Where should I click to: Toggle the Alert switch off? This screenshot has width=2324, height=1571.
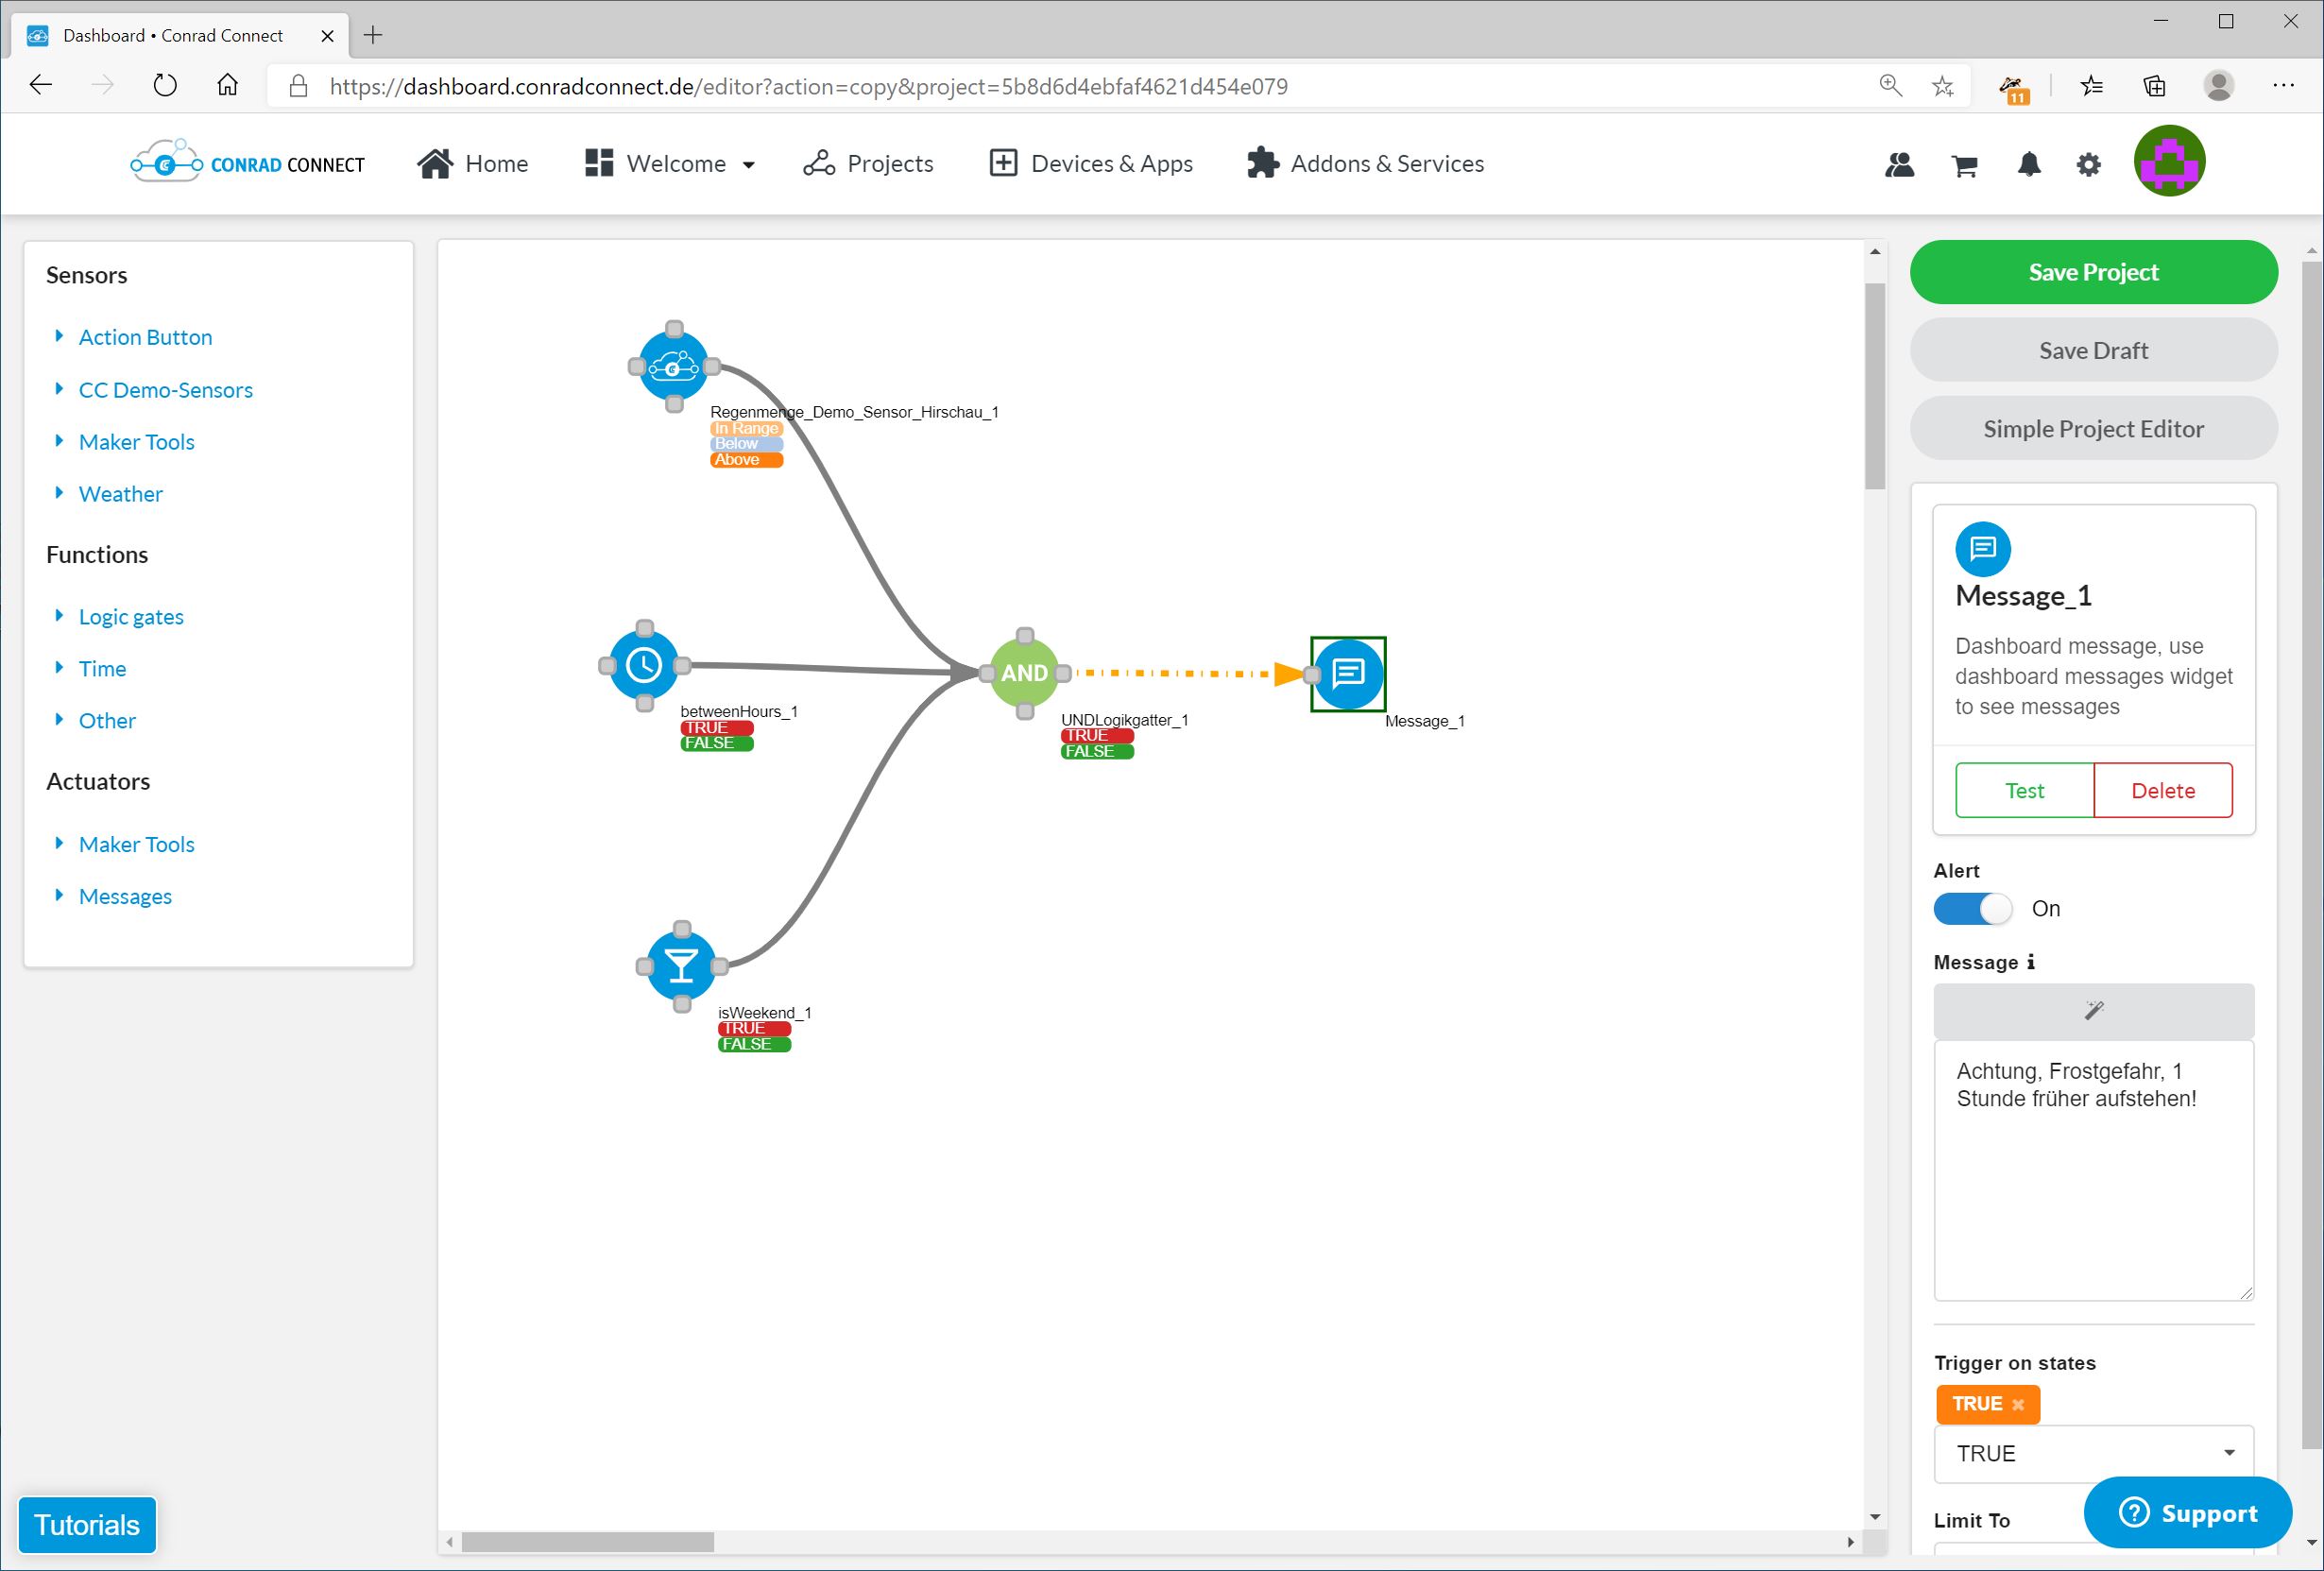[x=1971, y=908]
